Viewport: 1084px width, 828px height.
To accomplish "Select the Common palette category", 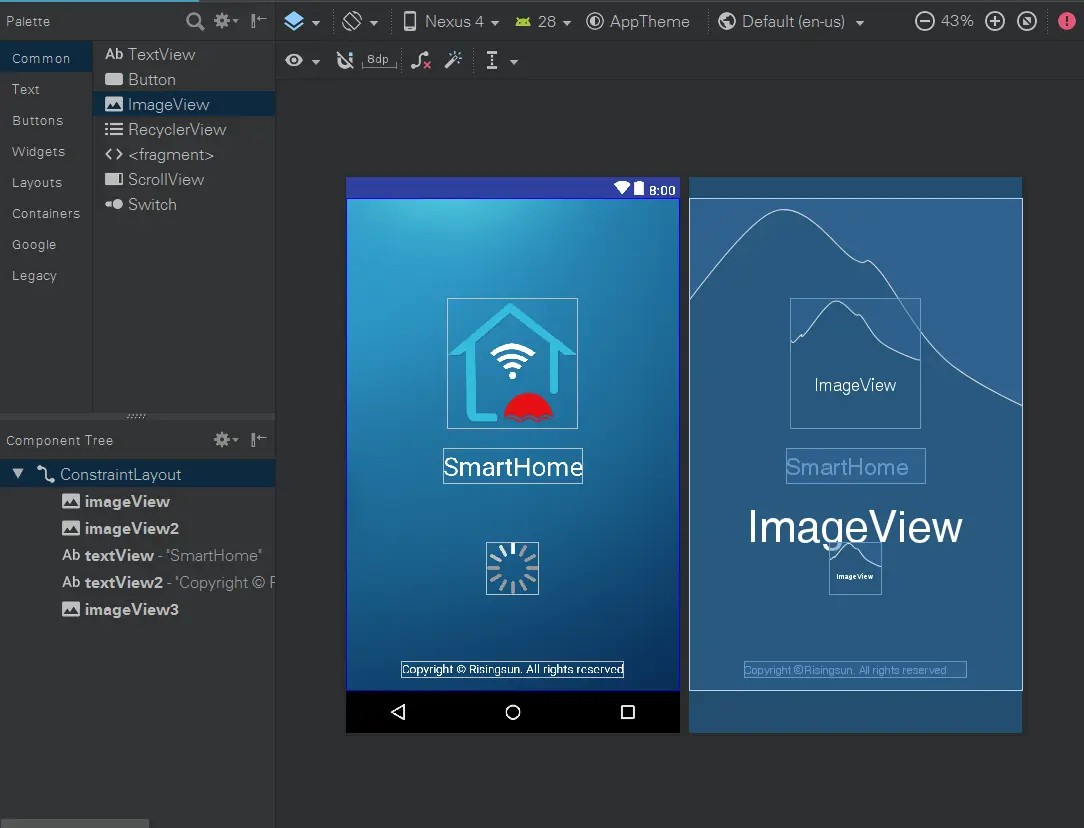I will (46, 59).
